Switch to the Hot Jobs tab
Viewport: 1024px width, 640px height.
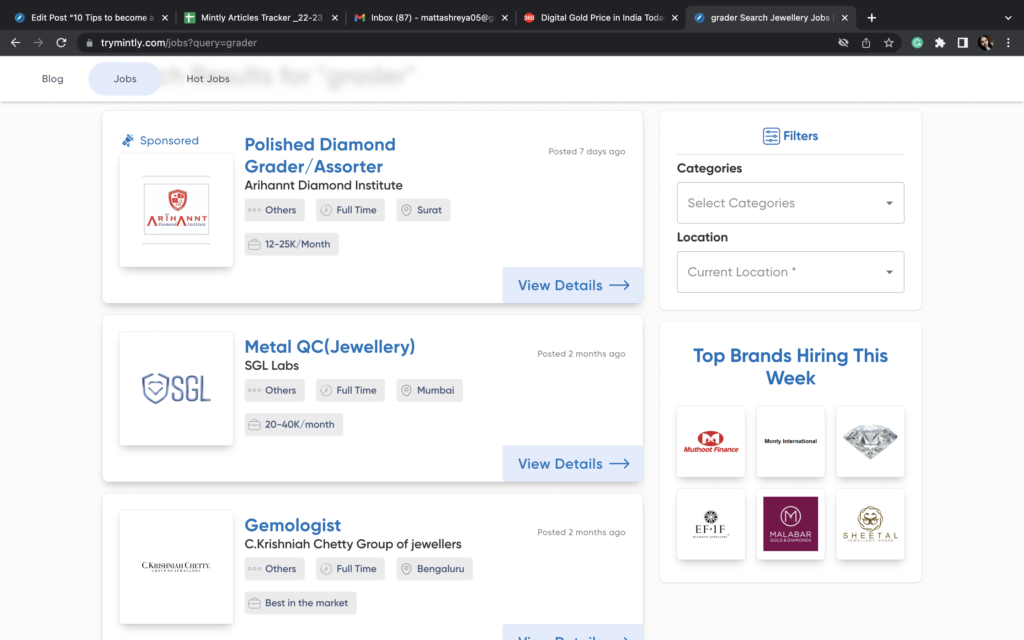tap(207, 78)
